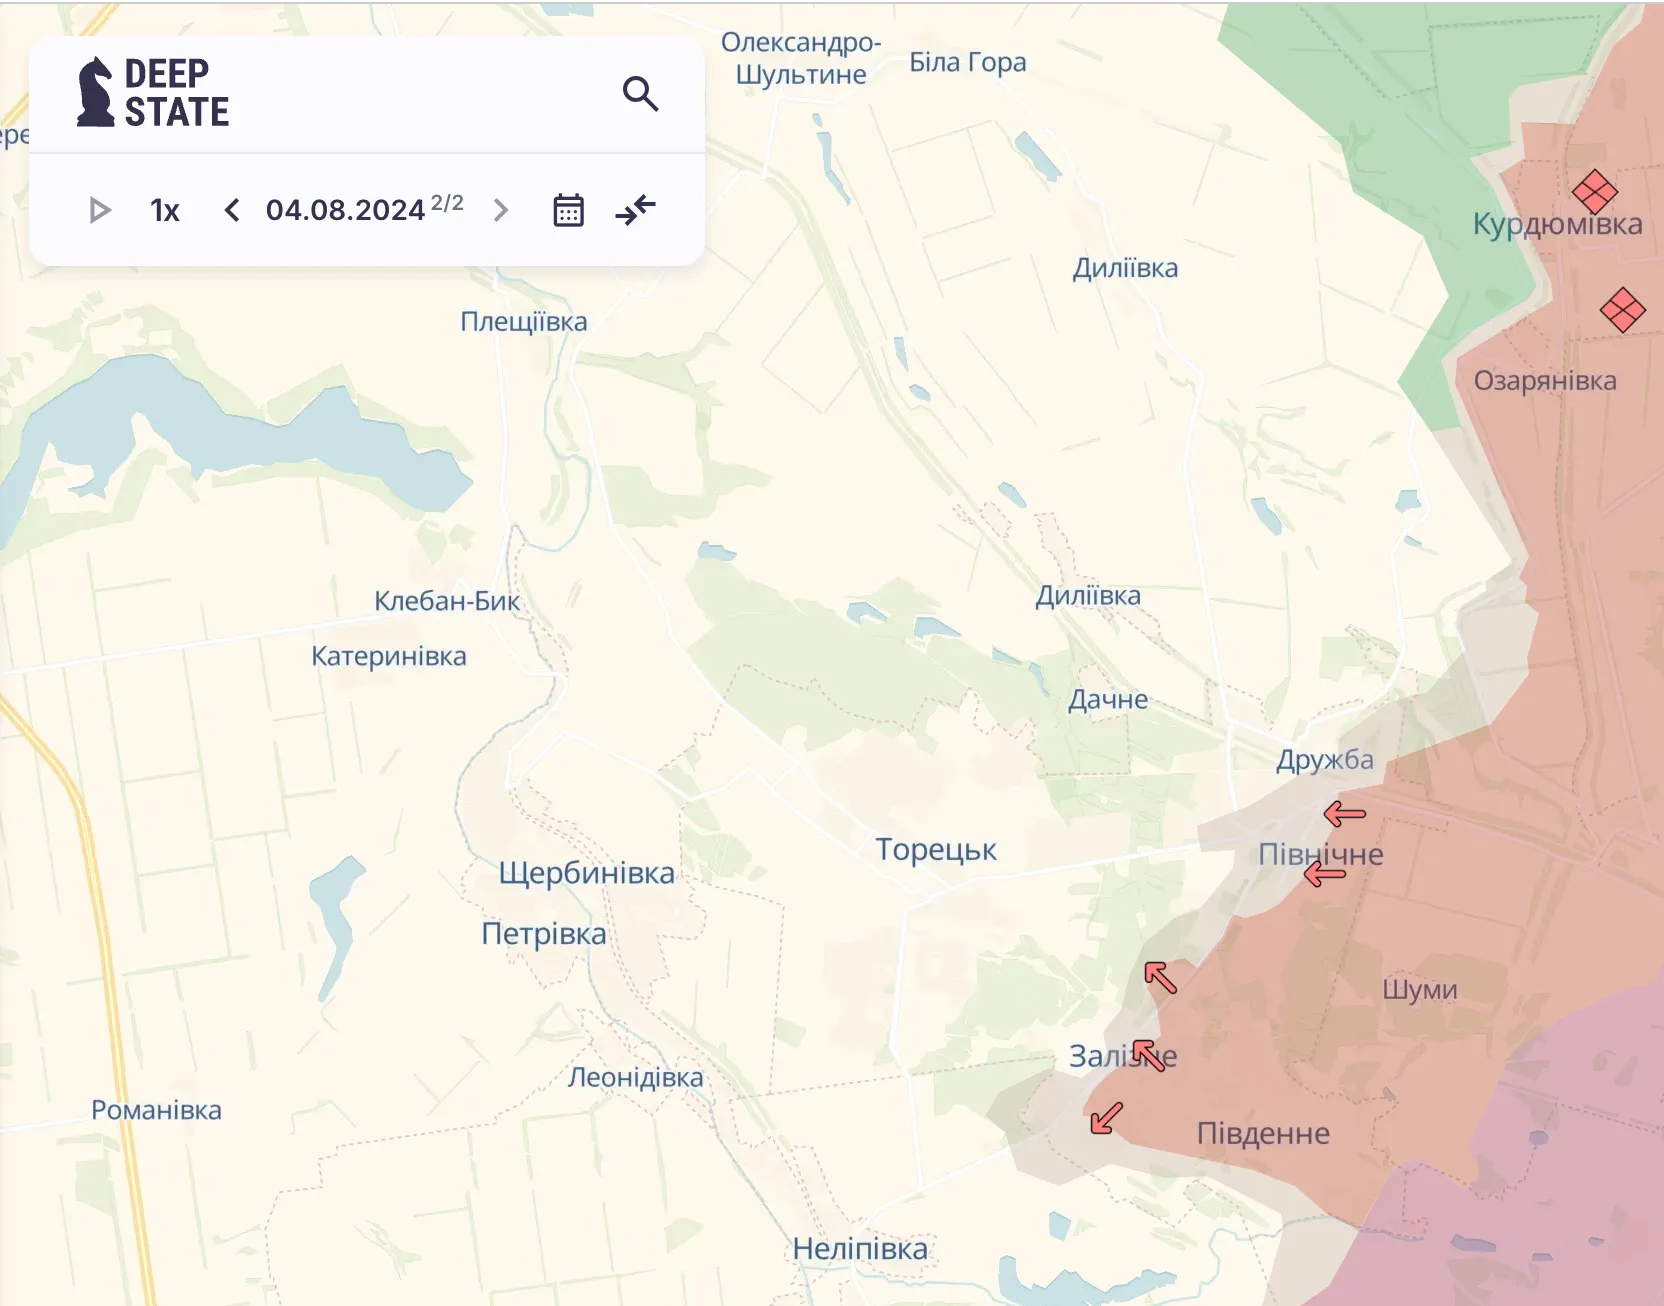Open the map search magnifier

click(640, 94)
